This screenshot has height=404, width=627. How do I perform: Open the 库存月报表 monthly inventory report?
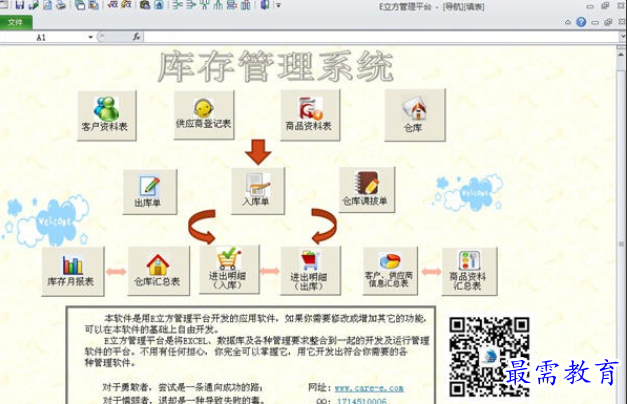click(73, 271)
